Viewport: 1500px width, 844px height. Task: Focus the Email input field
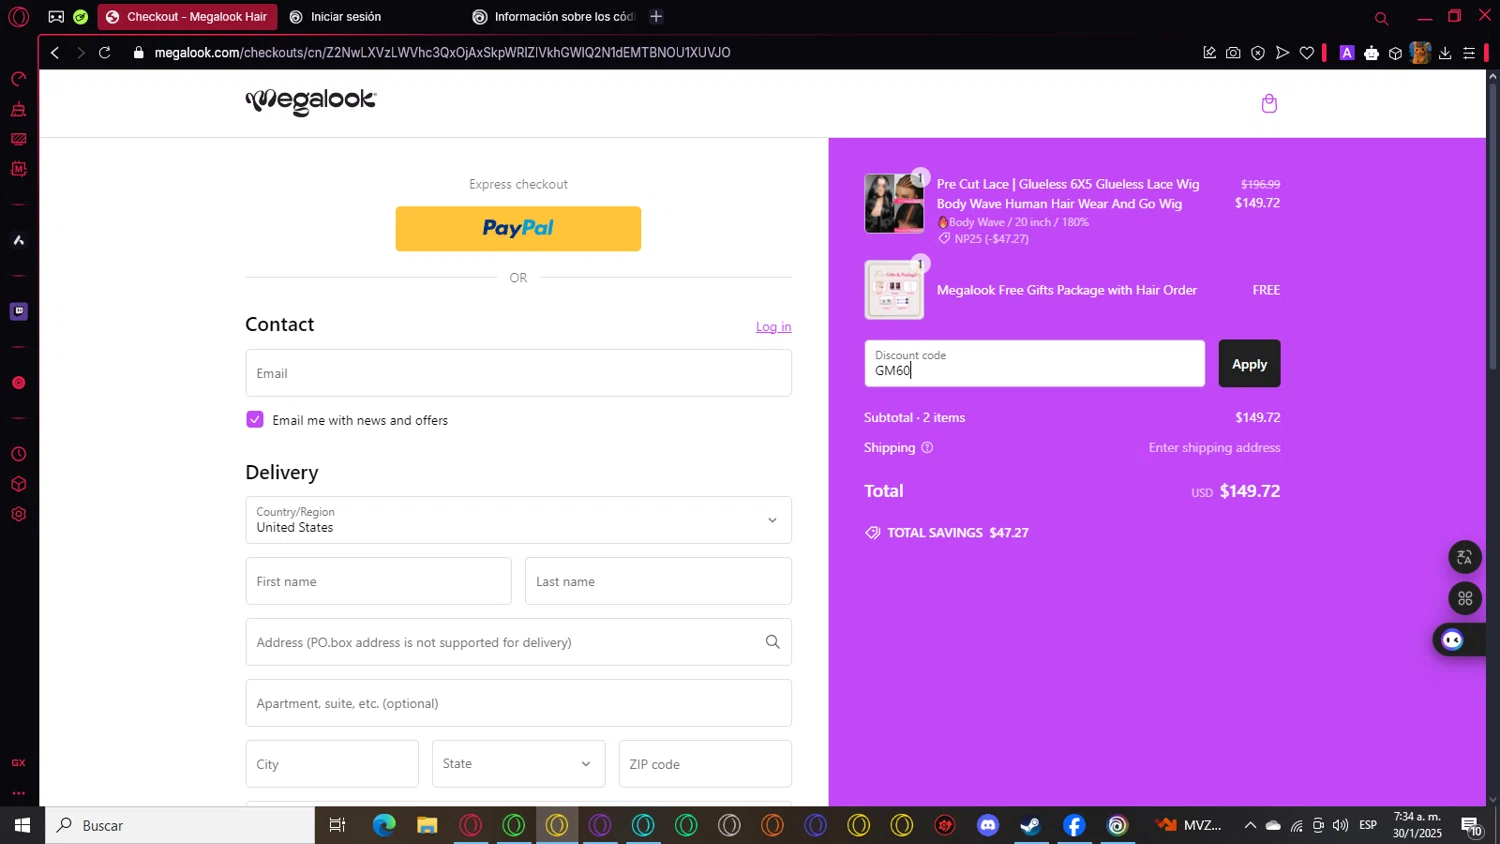pyautogui.click(x=518, y=373)
